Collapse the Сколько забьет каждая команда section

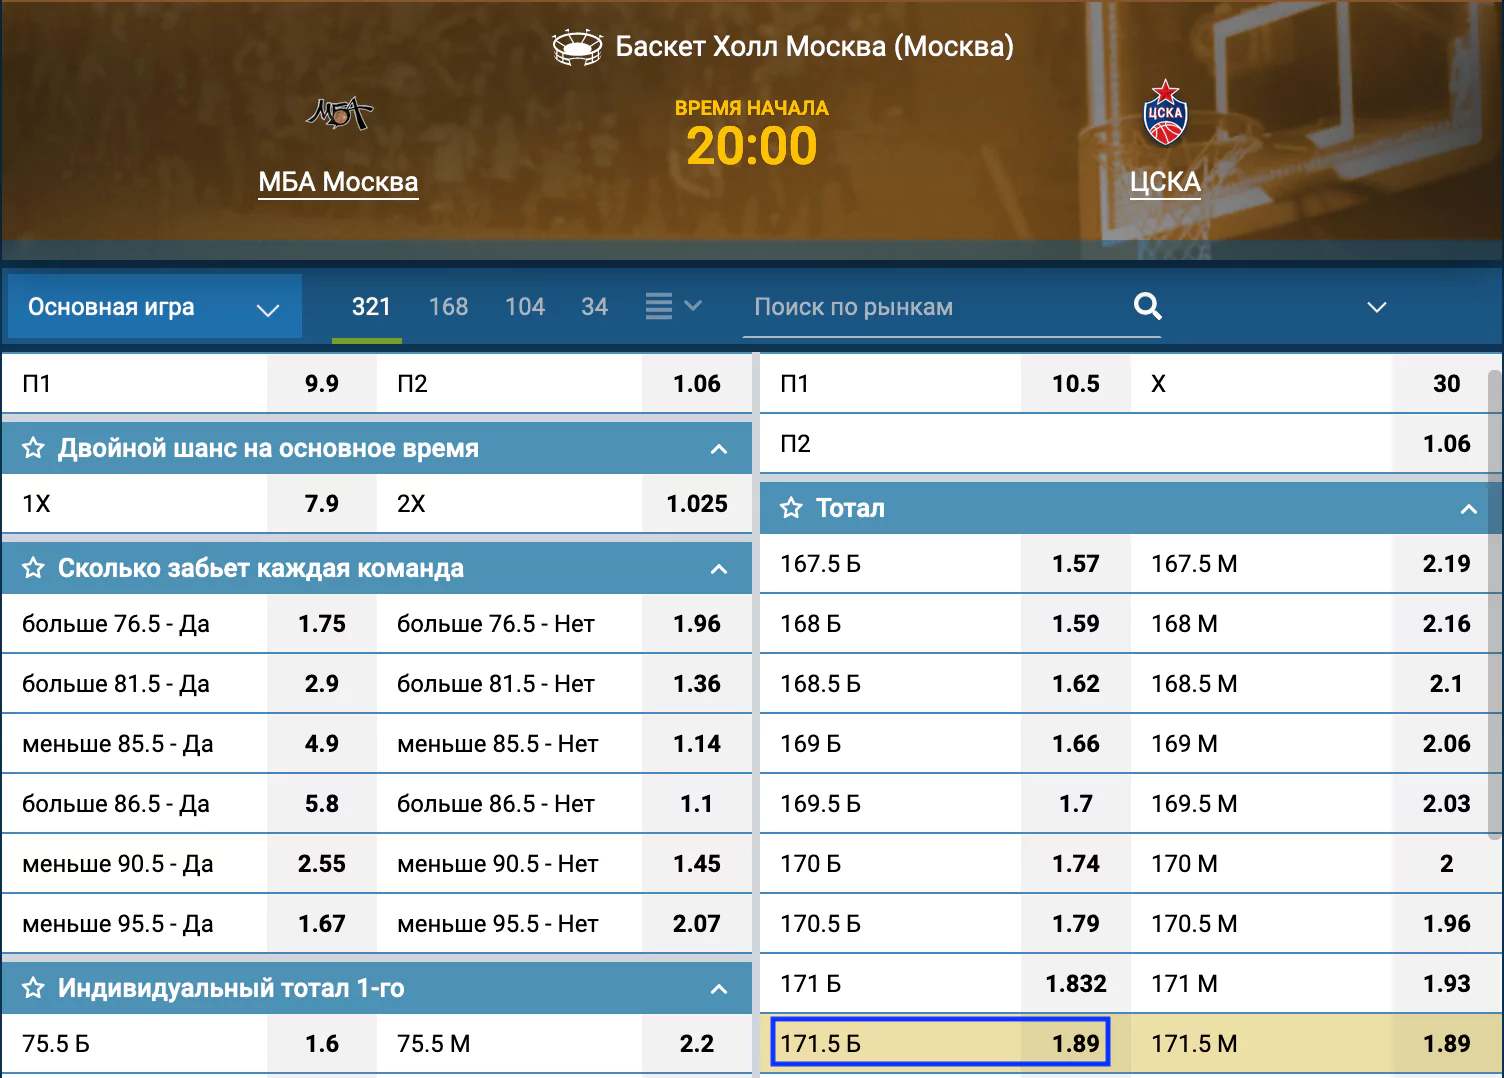coord(718,569)
